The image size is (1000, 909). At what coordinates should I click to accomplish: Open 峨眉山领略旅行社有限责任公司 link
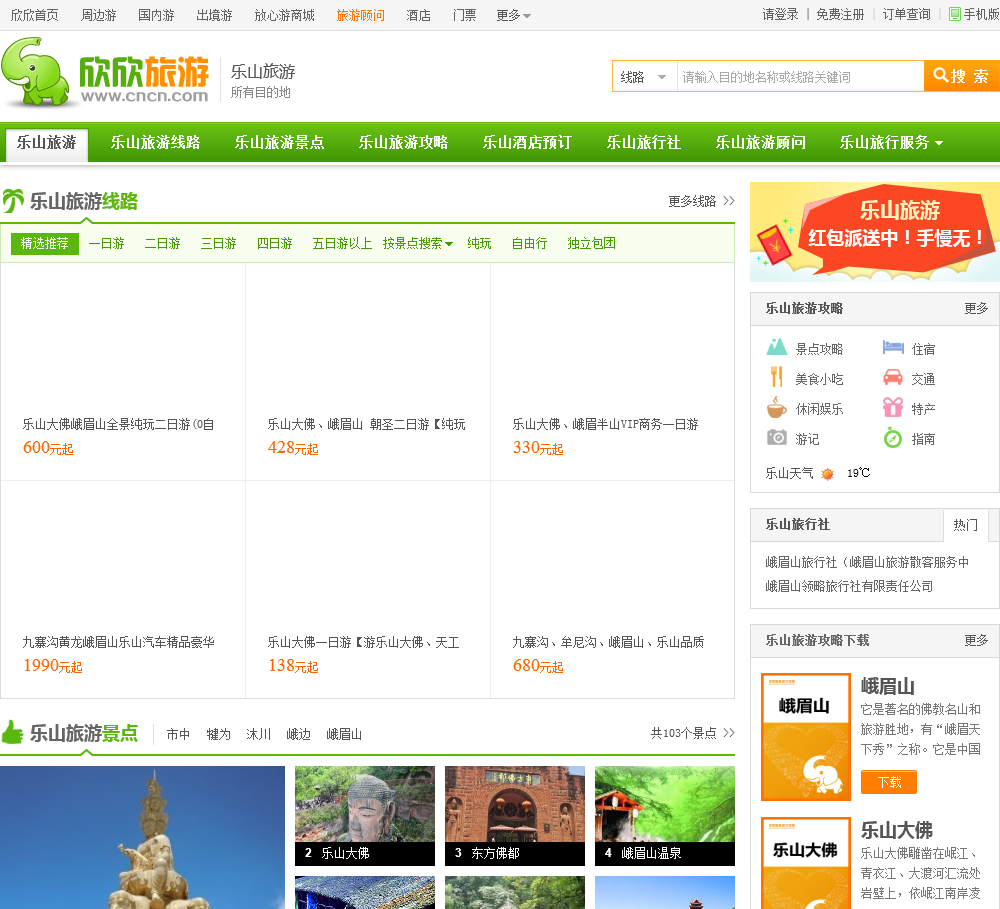[x=849, y=586]
